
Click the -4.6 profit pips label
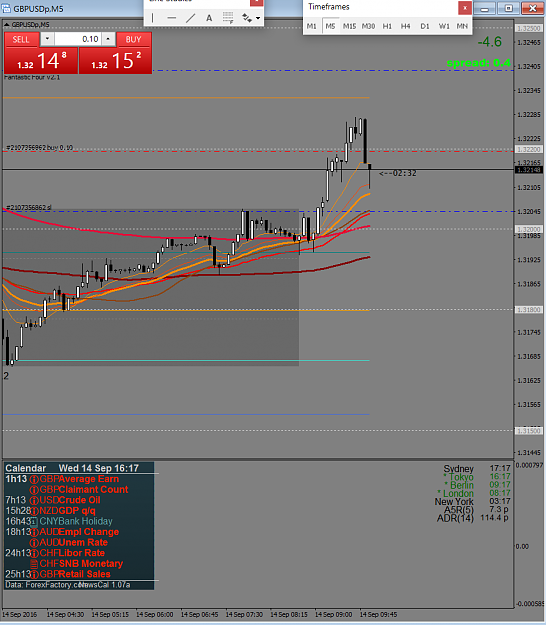tap(490, 42)
